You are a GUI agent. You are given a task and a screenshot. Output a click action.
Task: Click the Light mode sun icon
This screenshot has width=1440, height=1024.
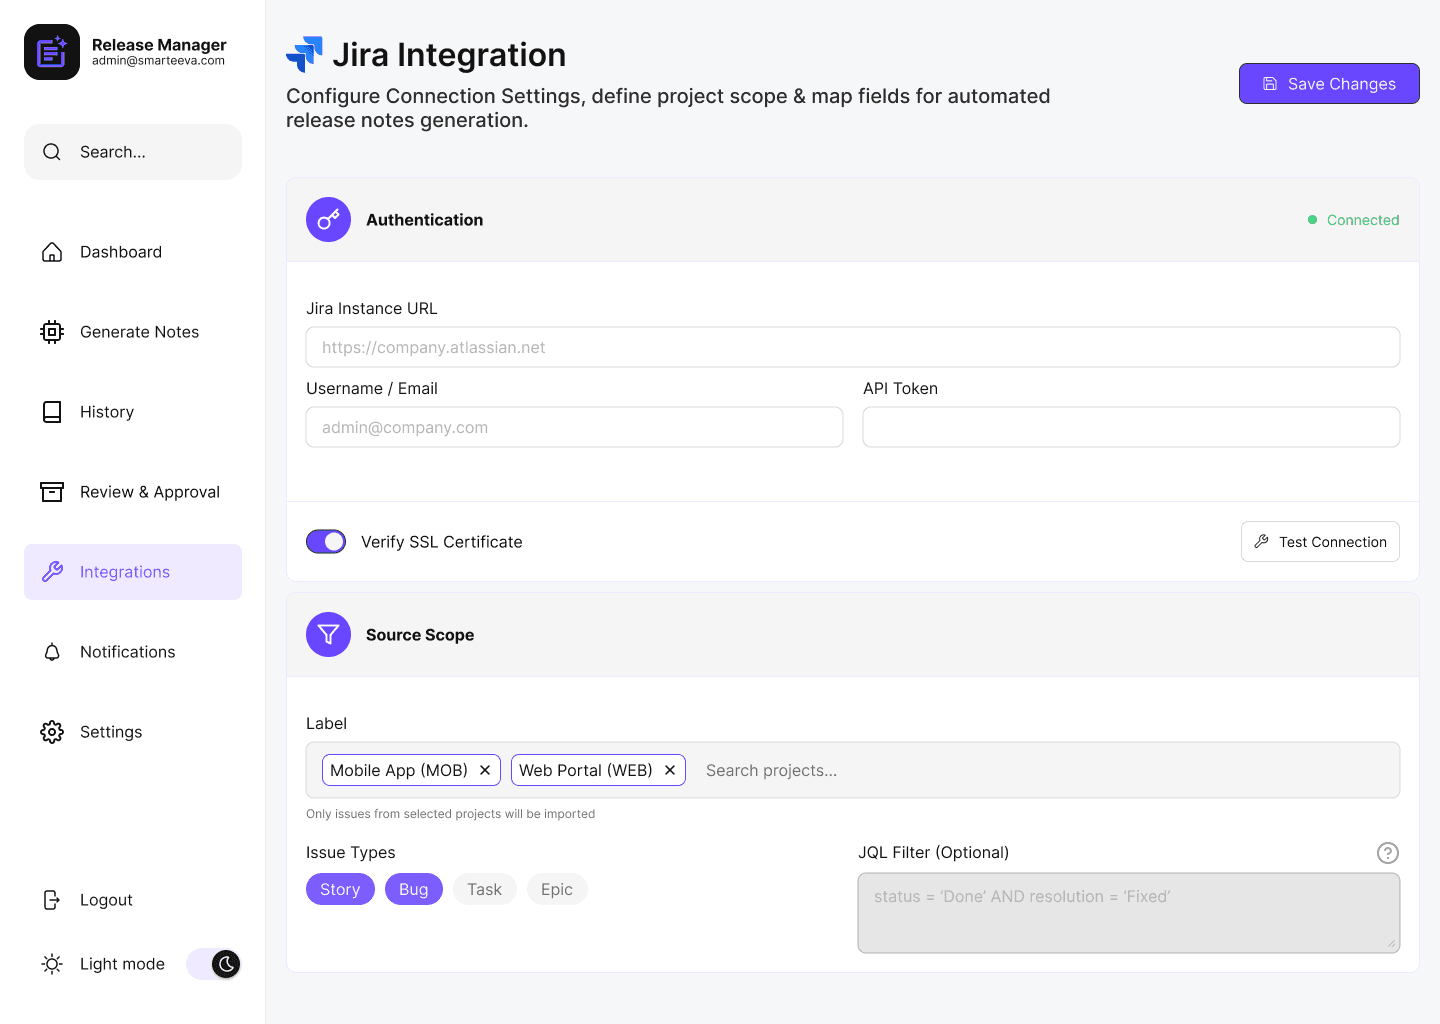point(52,964)
